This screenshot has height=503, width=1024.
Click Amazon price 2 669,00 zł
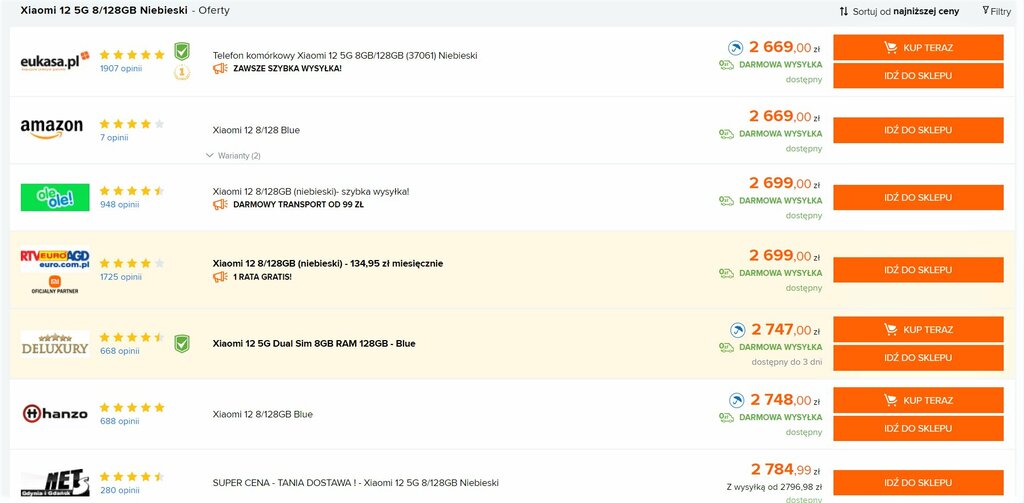tap(784, 116)
